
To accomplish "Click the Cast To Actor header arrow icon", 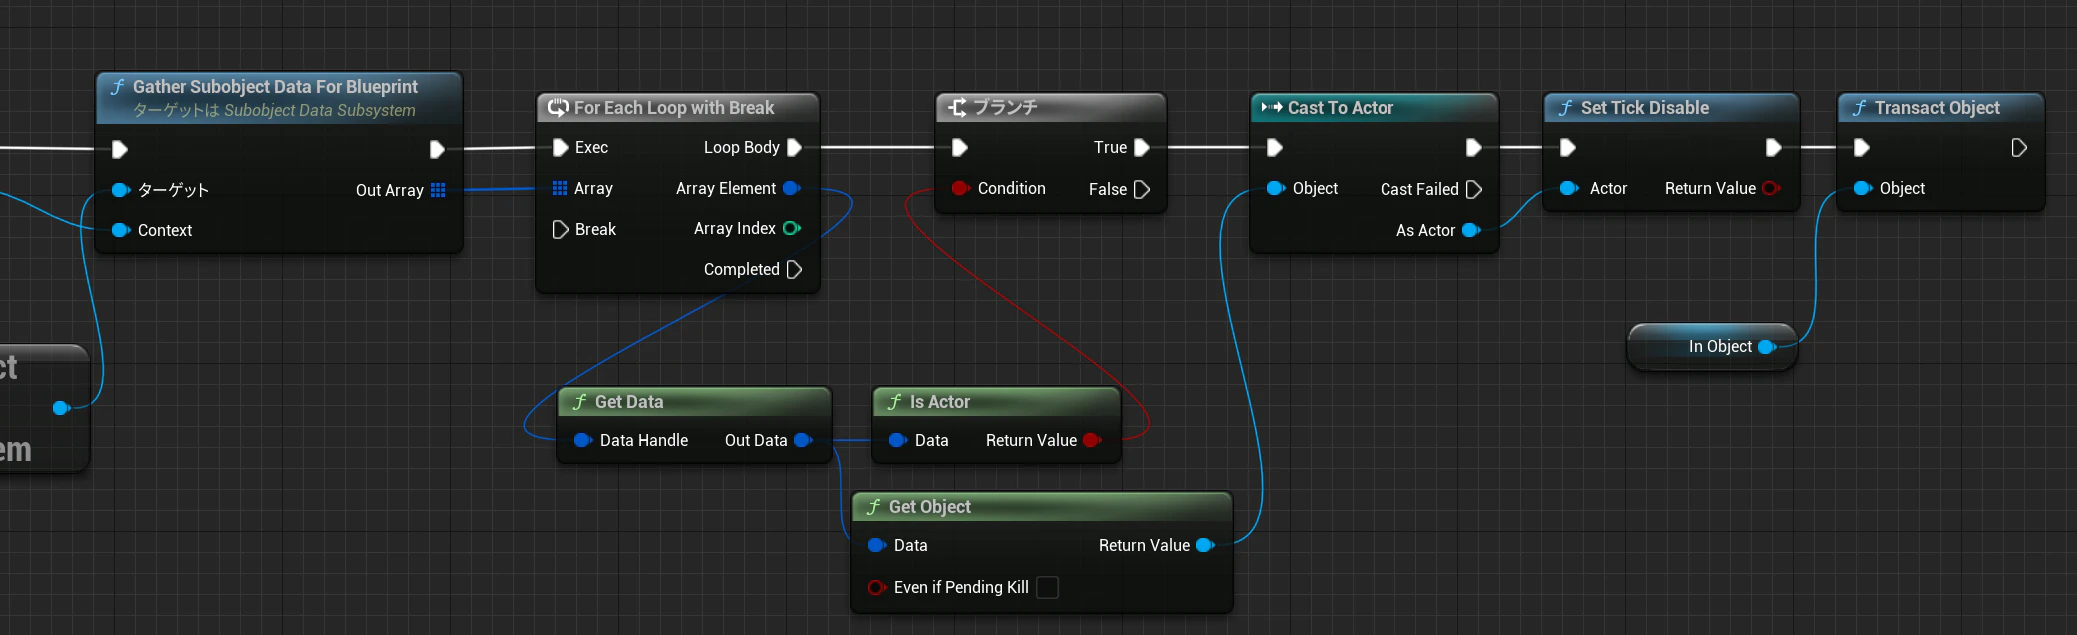I will tap(1272, 107).
